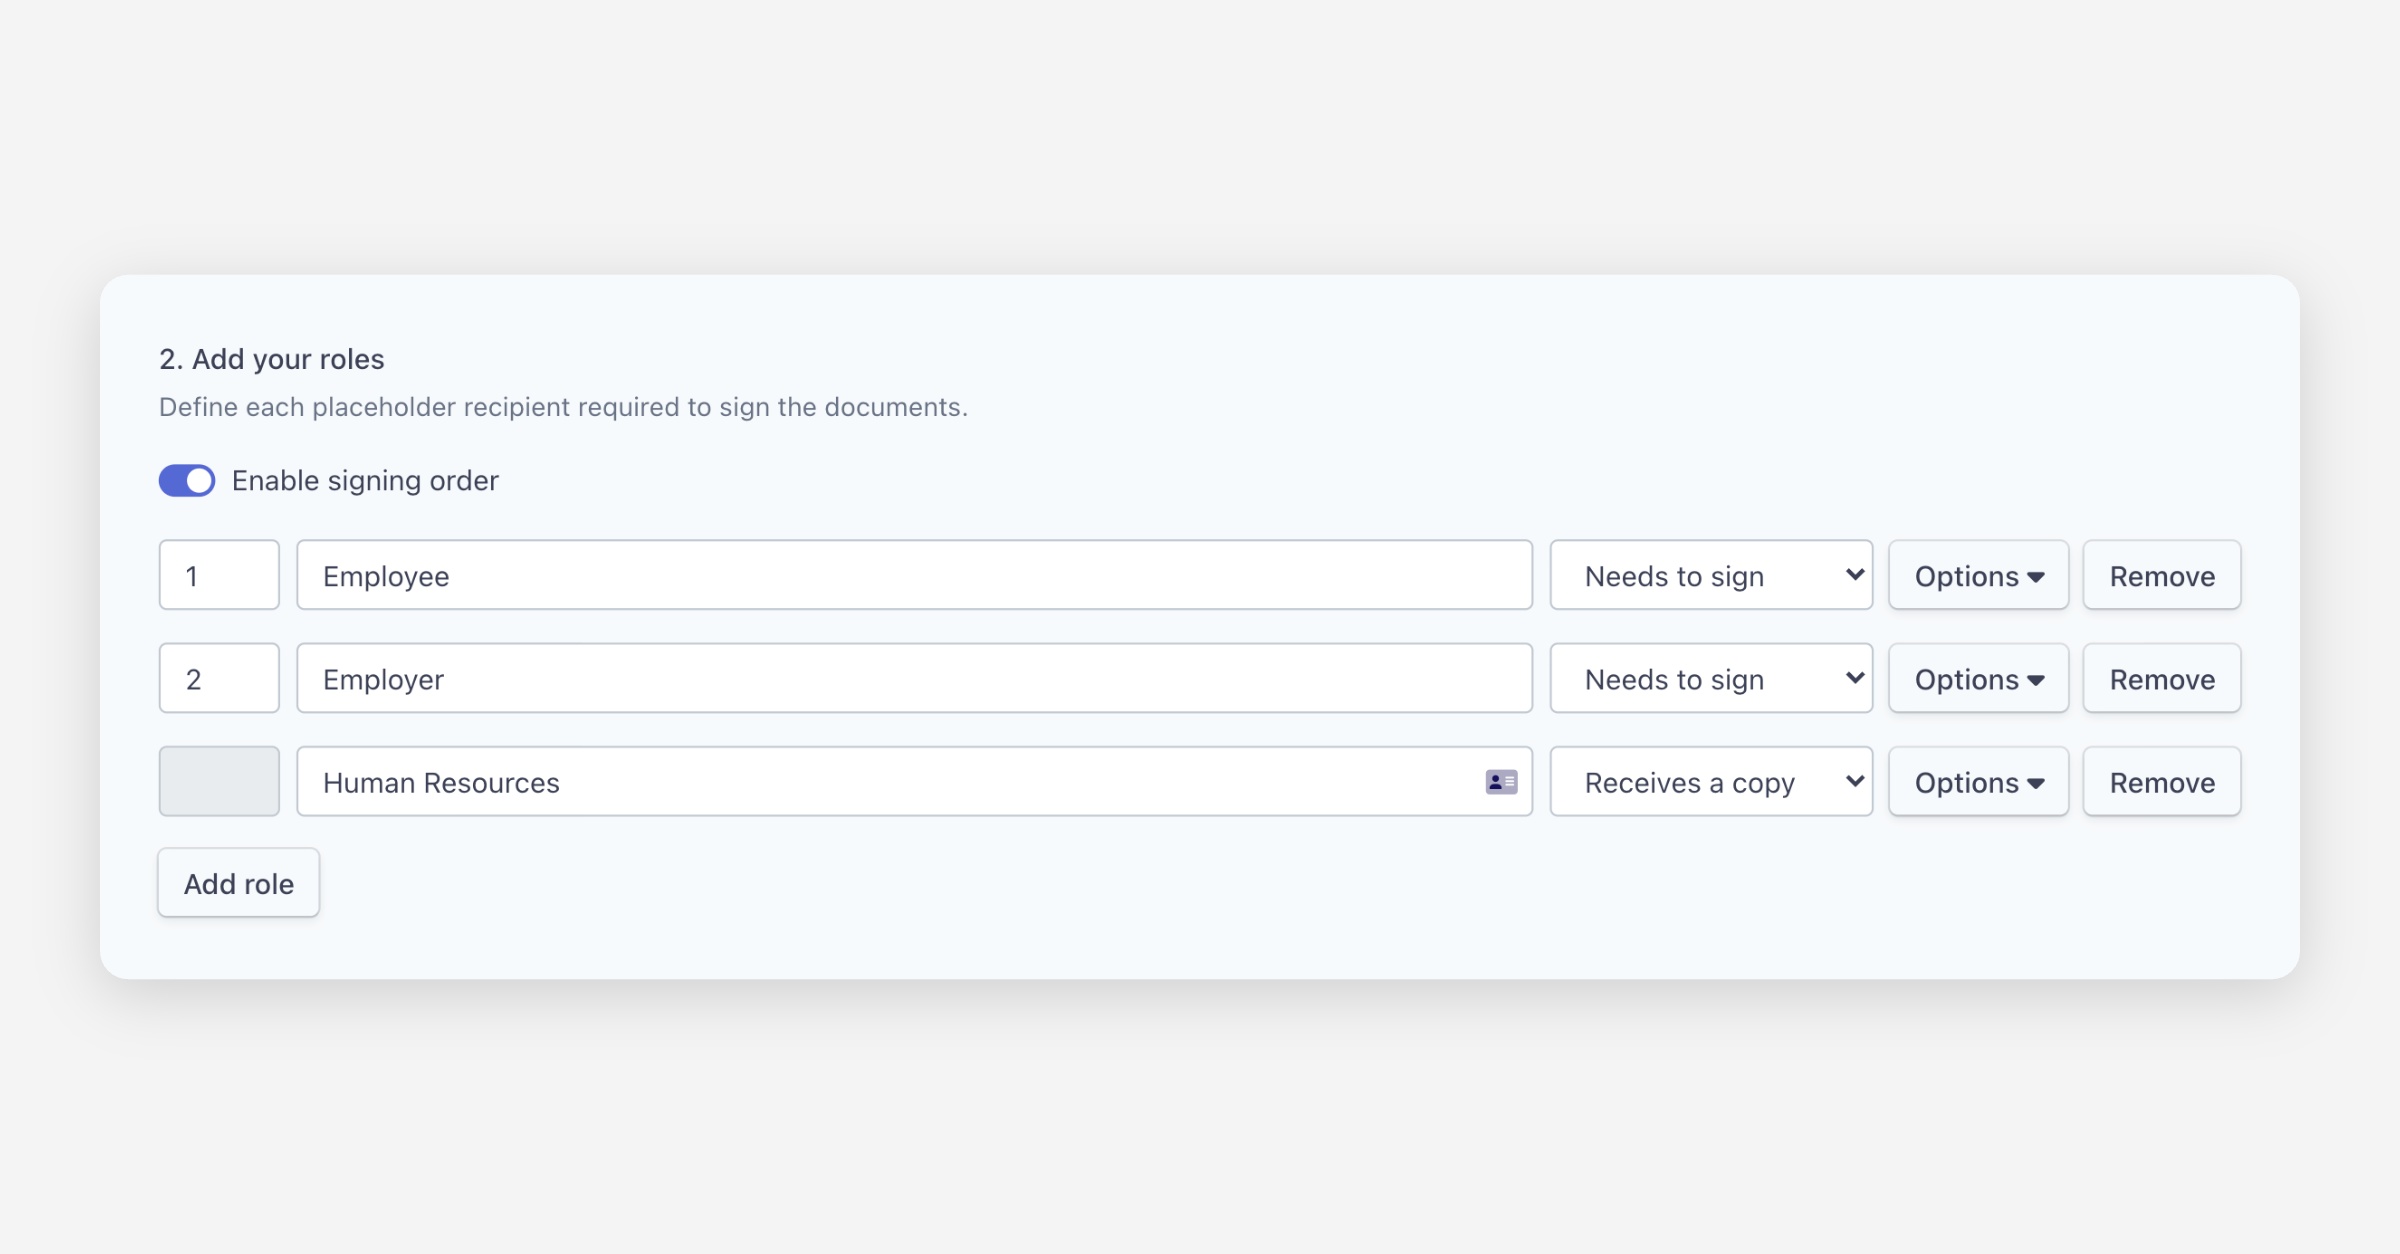Open the Receives a copy dropdown
Viewport: 2400px width, 1254px height.
click(1710, 782)
